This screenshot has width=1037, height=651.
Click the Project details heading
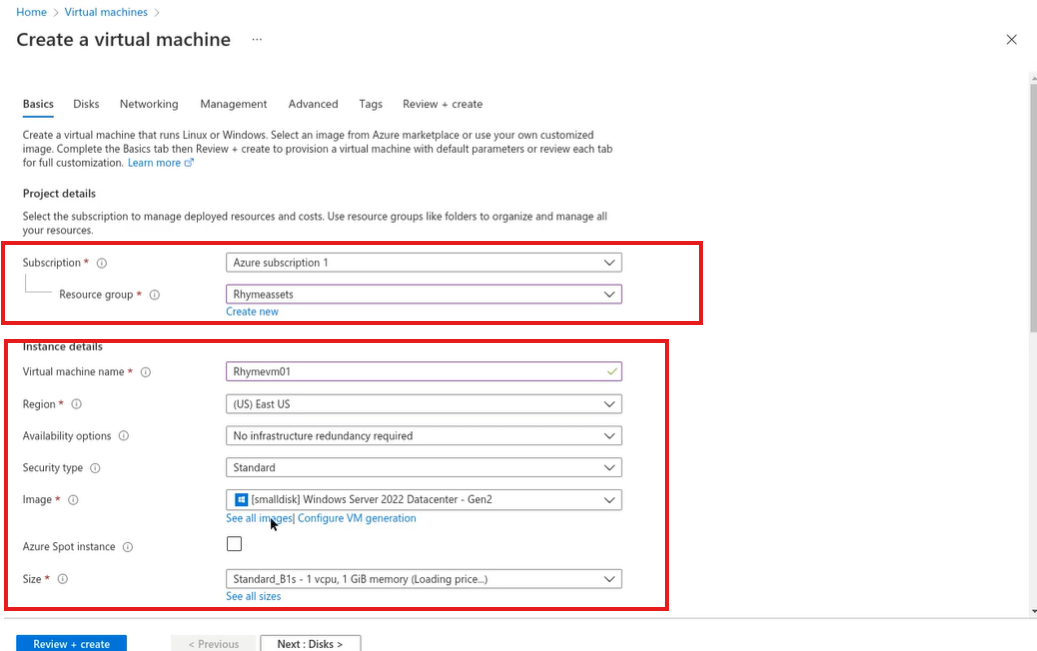click(59, 194)
